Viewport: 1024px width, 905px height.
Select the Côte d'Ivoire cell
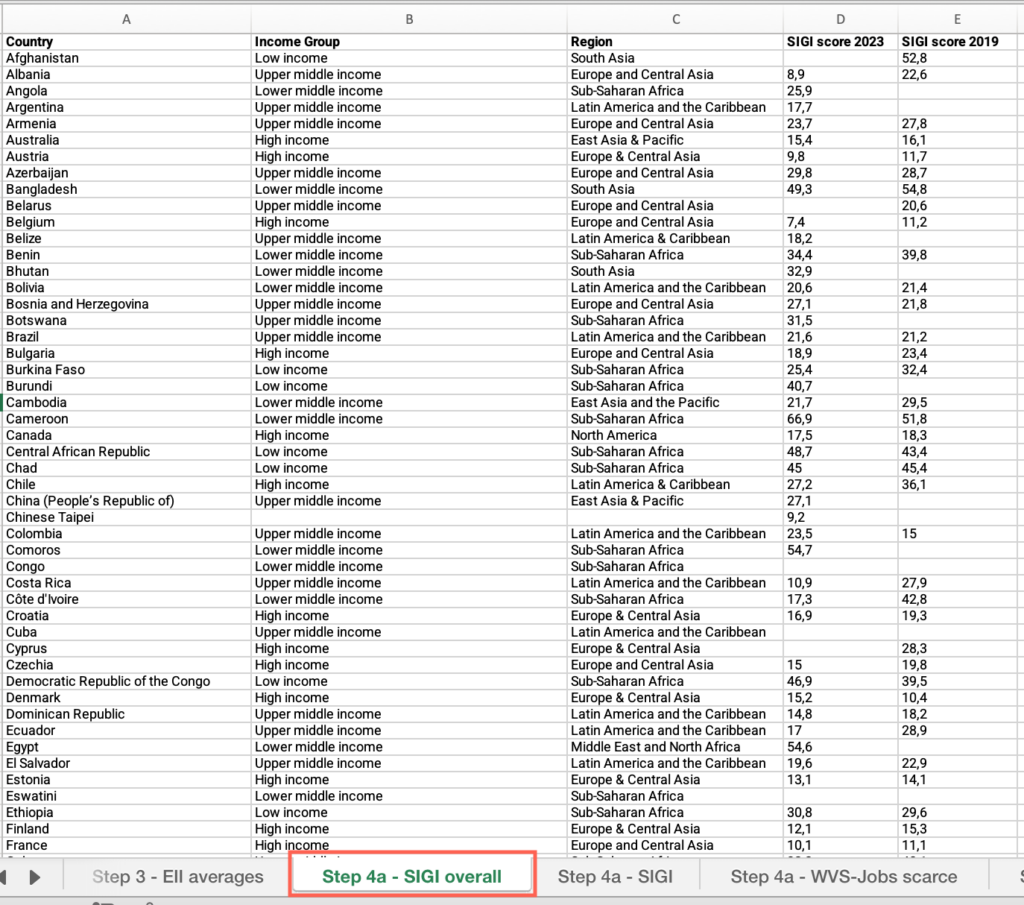(127, 599)
